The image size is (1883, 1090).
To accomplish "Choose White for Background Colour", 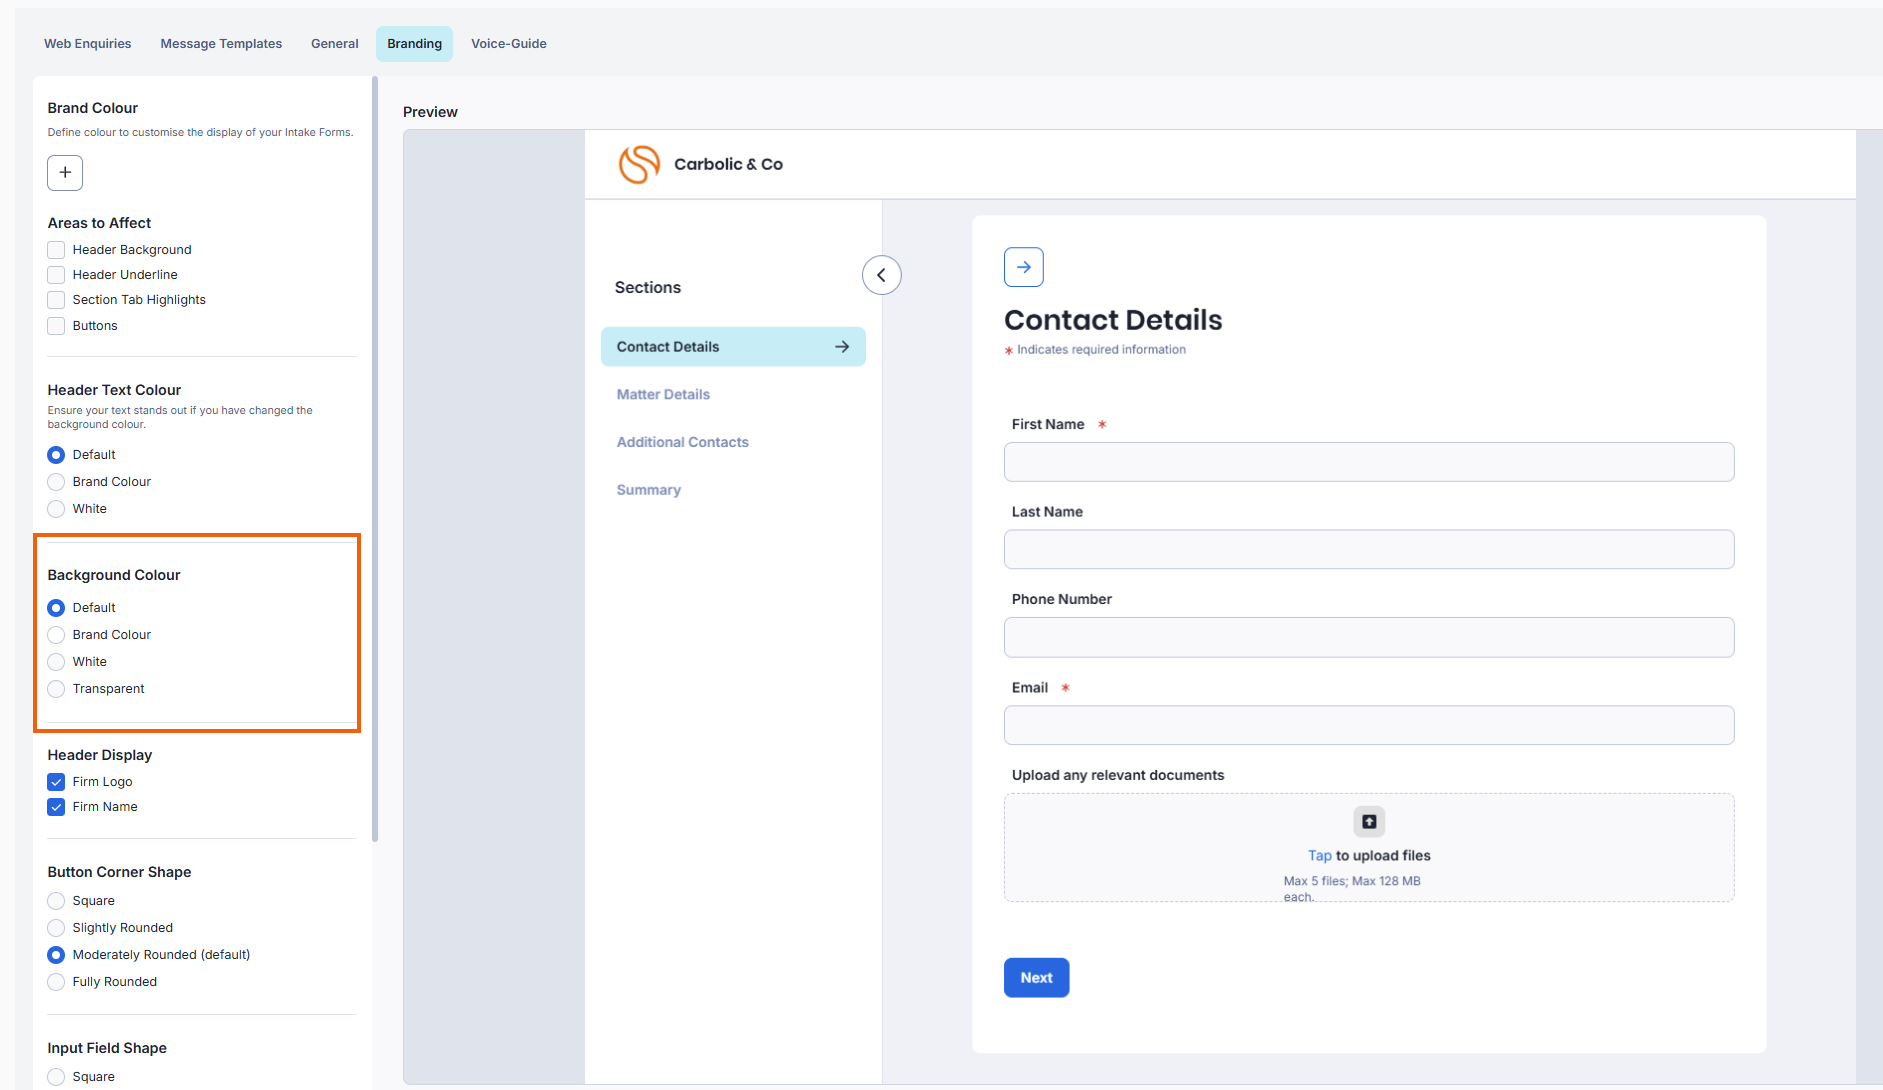I will tap(56, 662).
